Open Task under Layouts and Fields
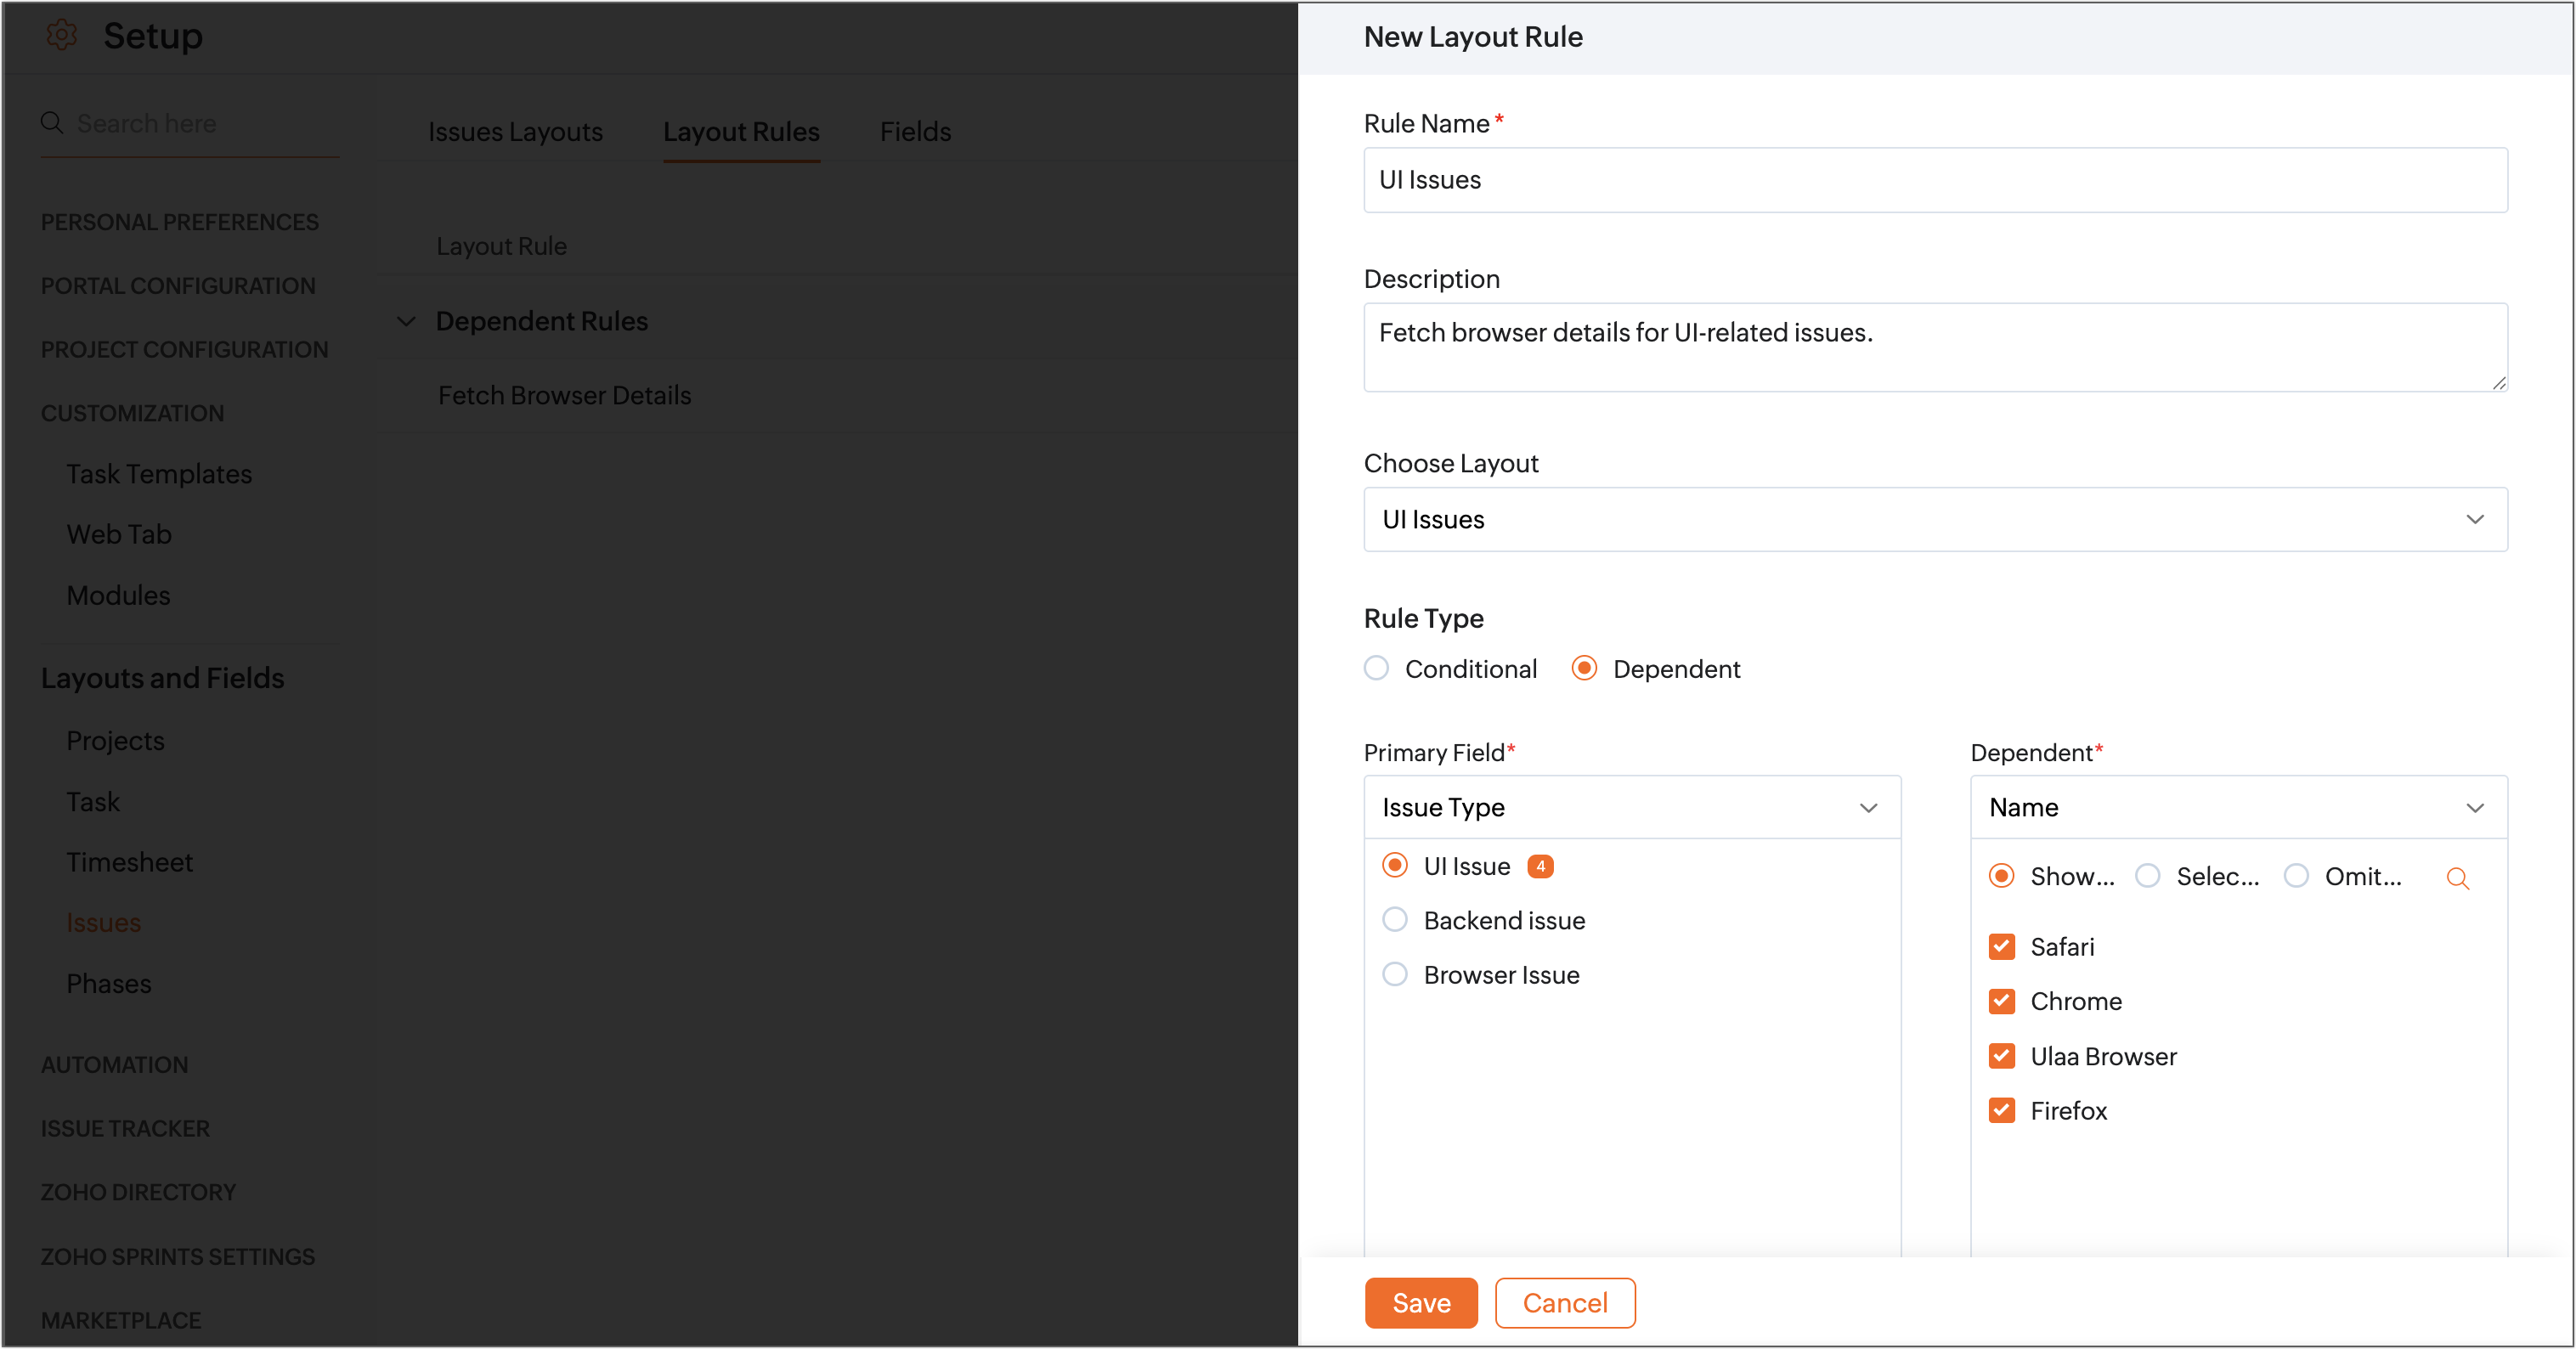 coord(93,802)
